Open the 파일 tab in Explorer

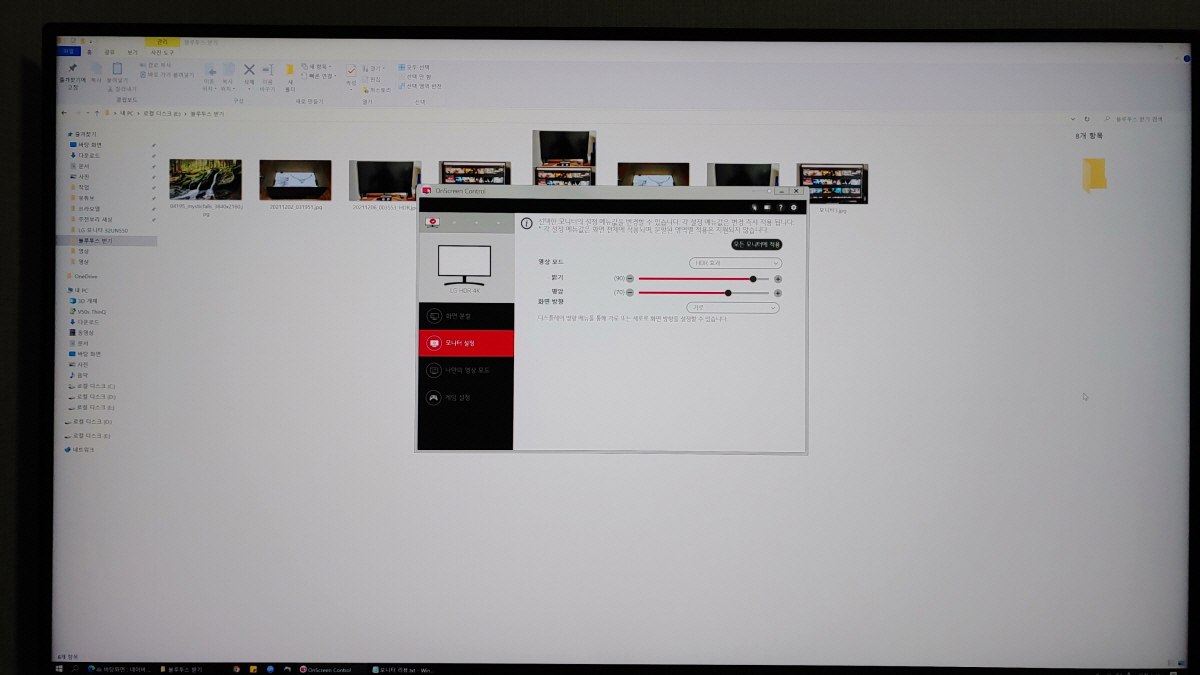[x=68, y=51]
